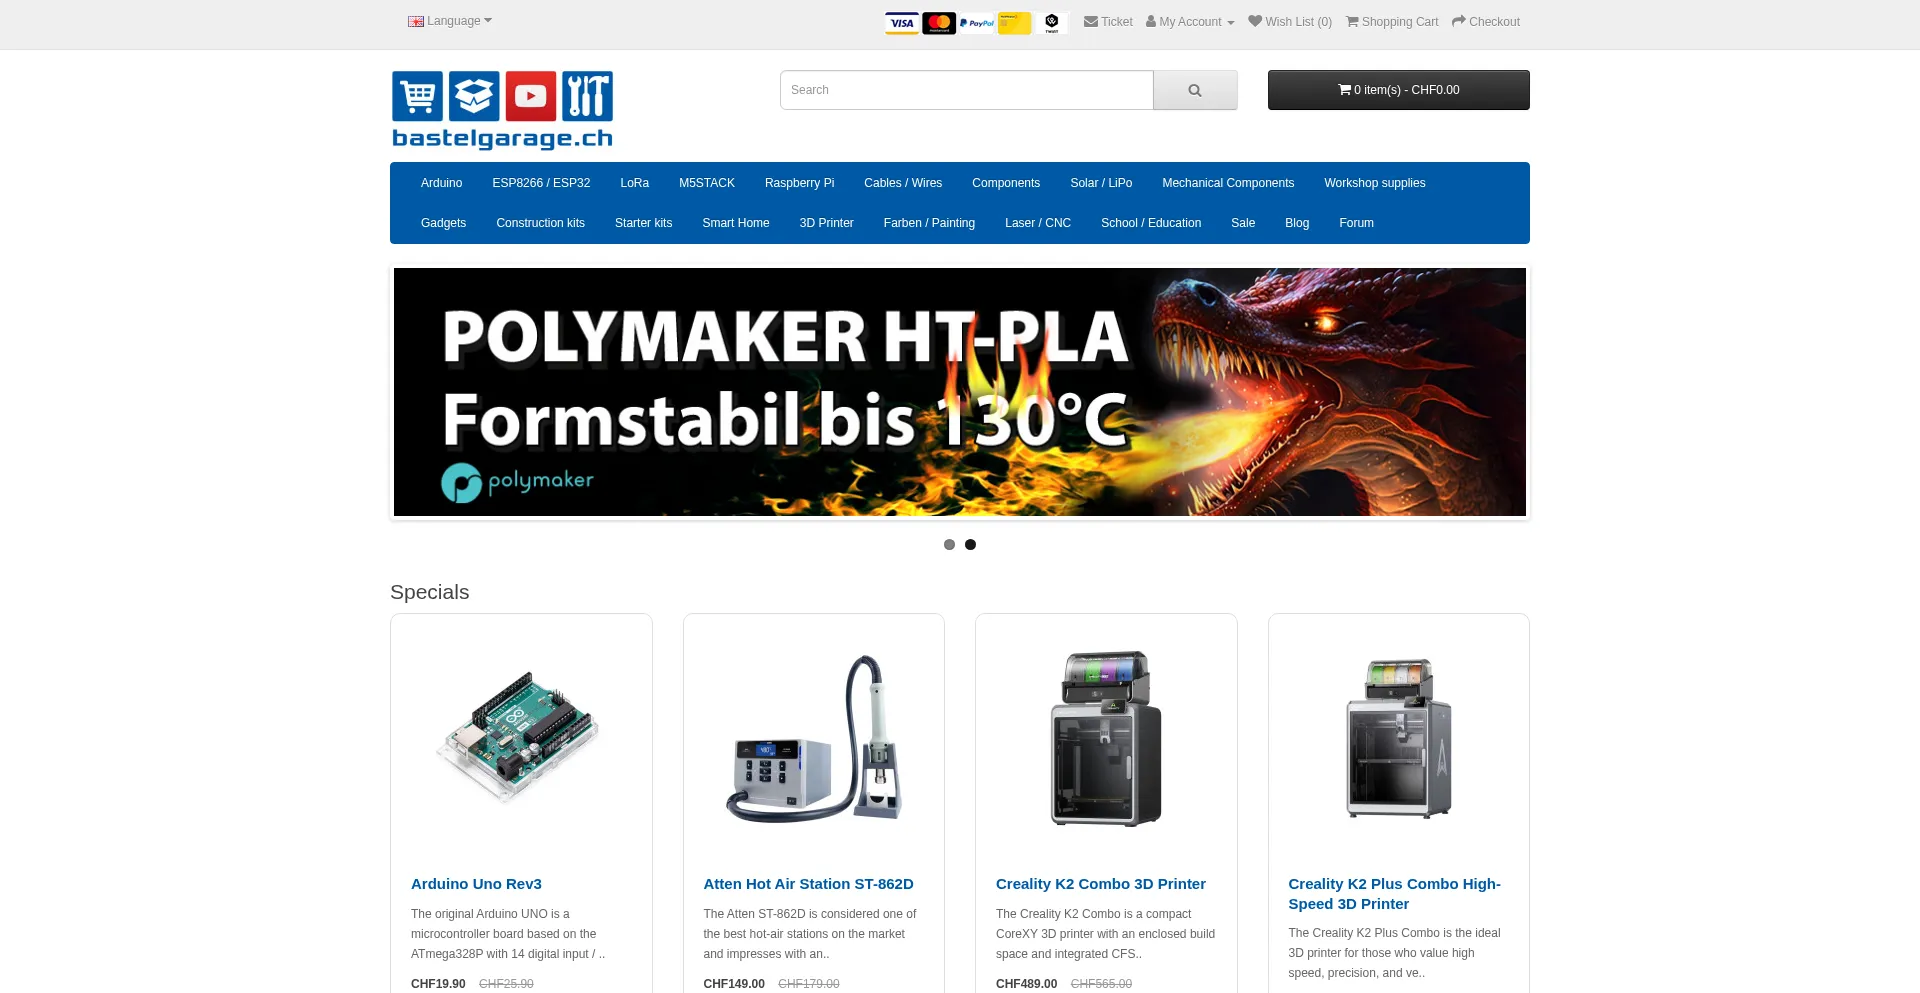
Task: Visit the Blog from the navigation
Action: pos(1297,223)
